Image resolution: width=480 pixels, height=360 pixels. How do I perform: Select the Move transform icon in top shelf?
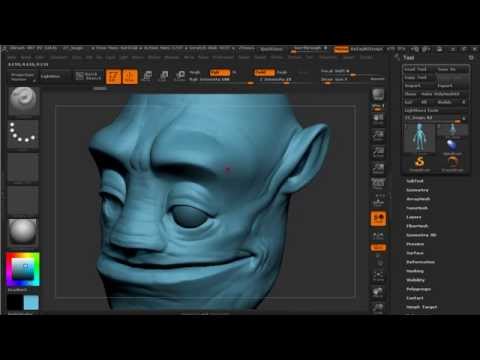click(147, 76)
